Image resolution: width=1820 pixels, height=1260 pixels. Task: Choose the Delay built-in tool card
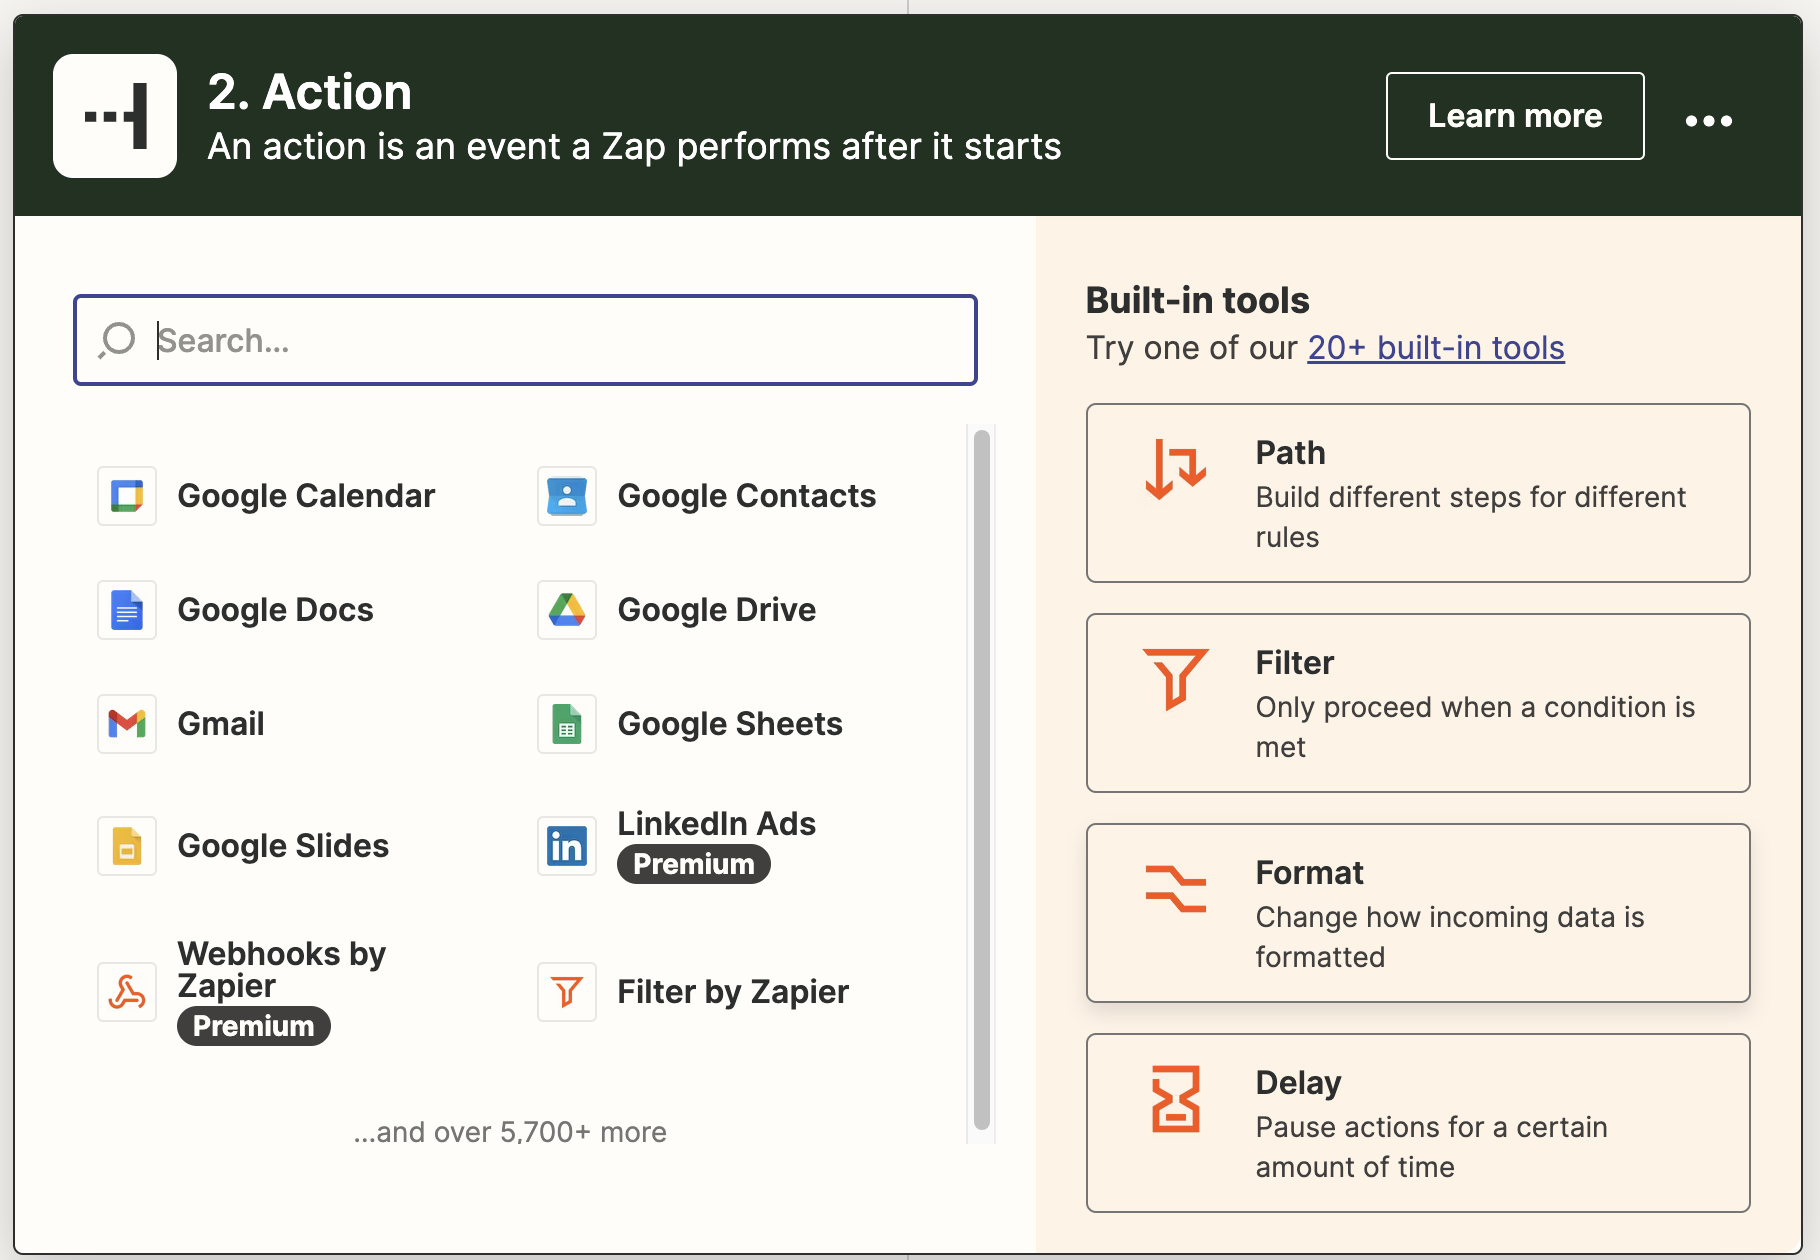click(1418, 1123)
